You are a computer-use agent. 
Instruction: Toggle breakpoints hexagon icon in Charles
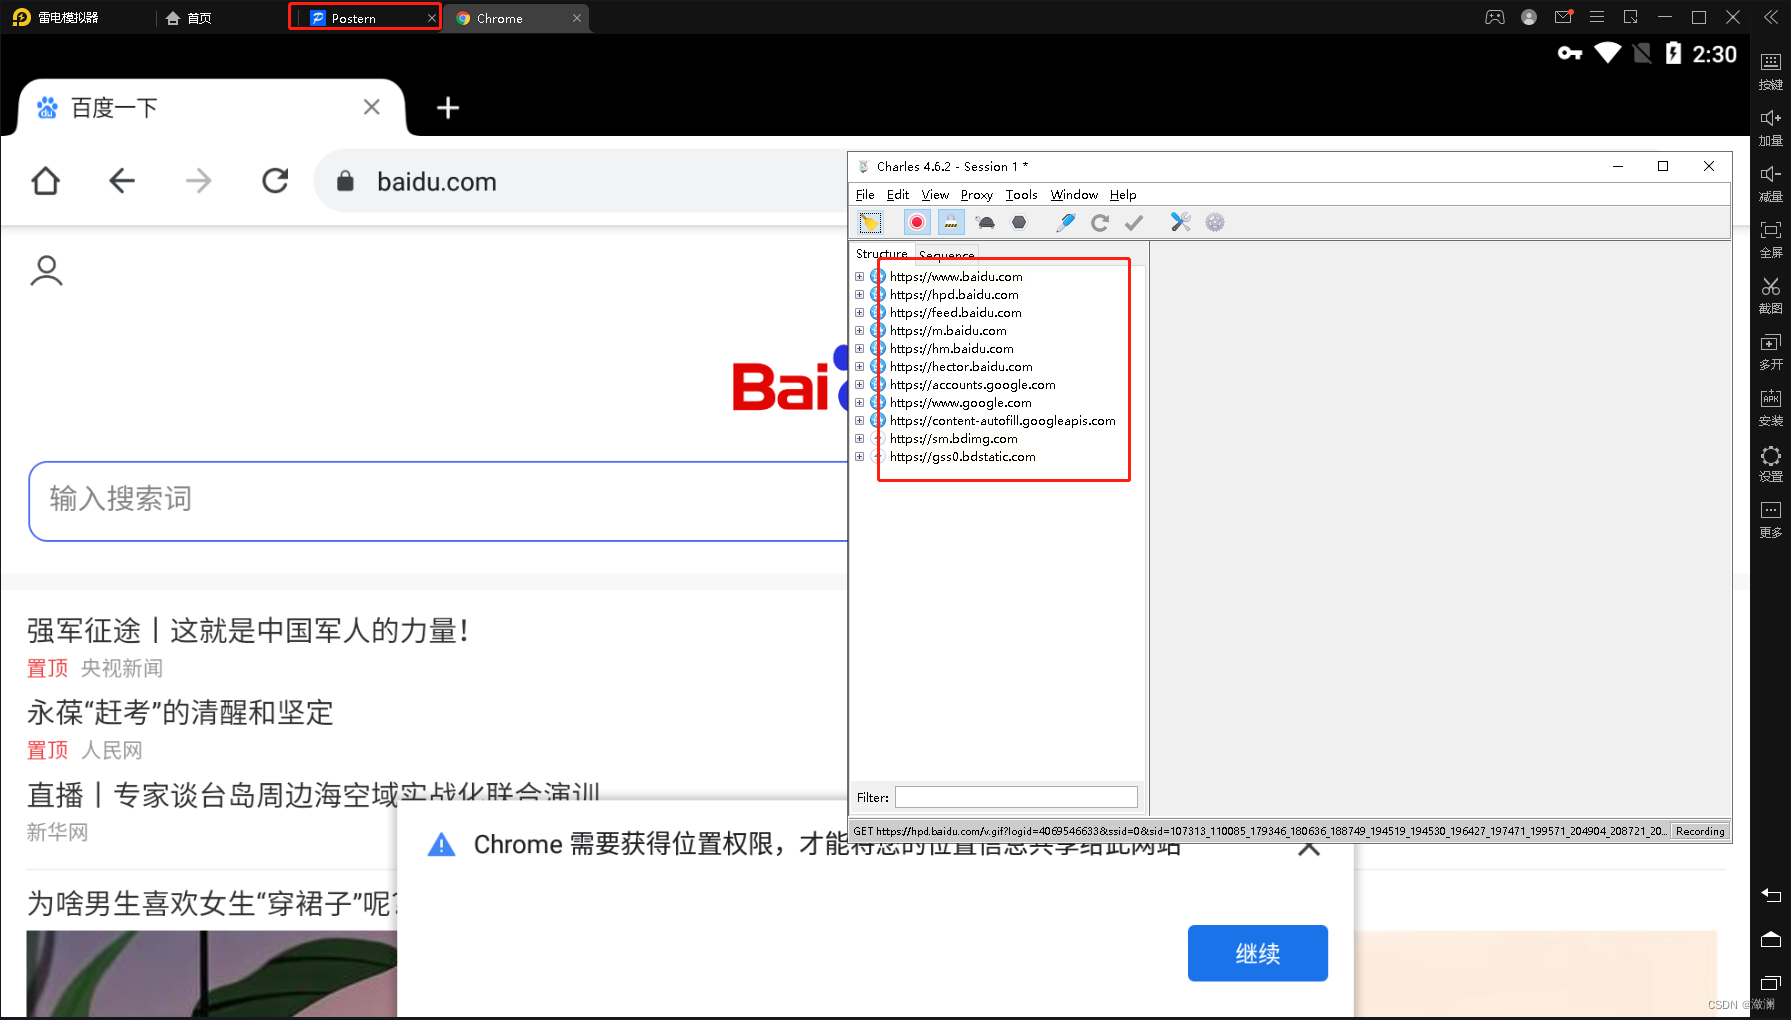1019,222
